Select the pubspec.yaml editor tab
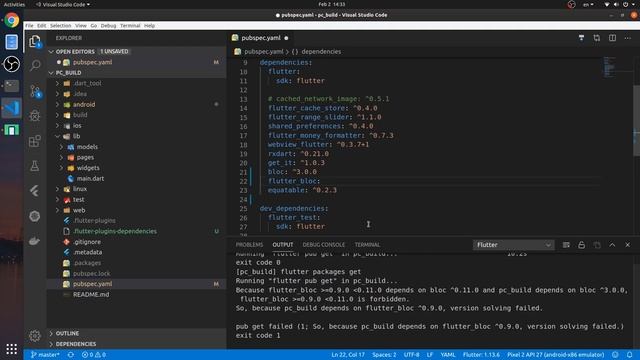The height and width of the screenshot is (360, 640). point(260,38)
